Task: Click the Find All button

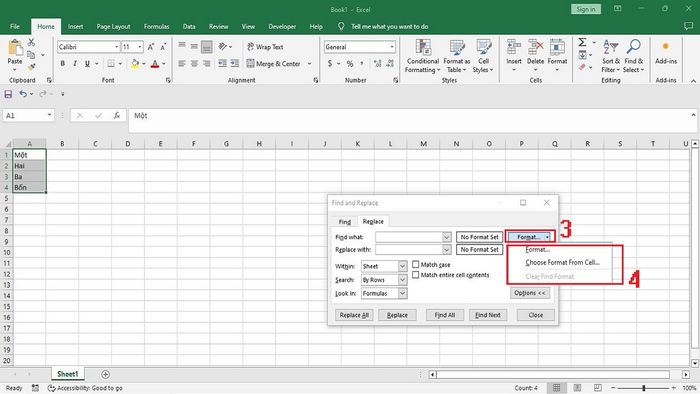Action: [445, 315]
